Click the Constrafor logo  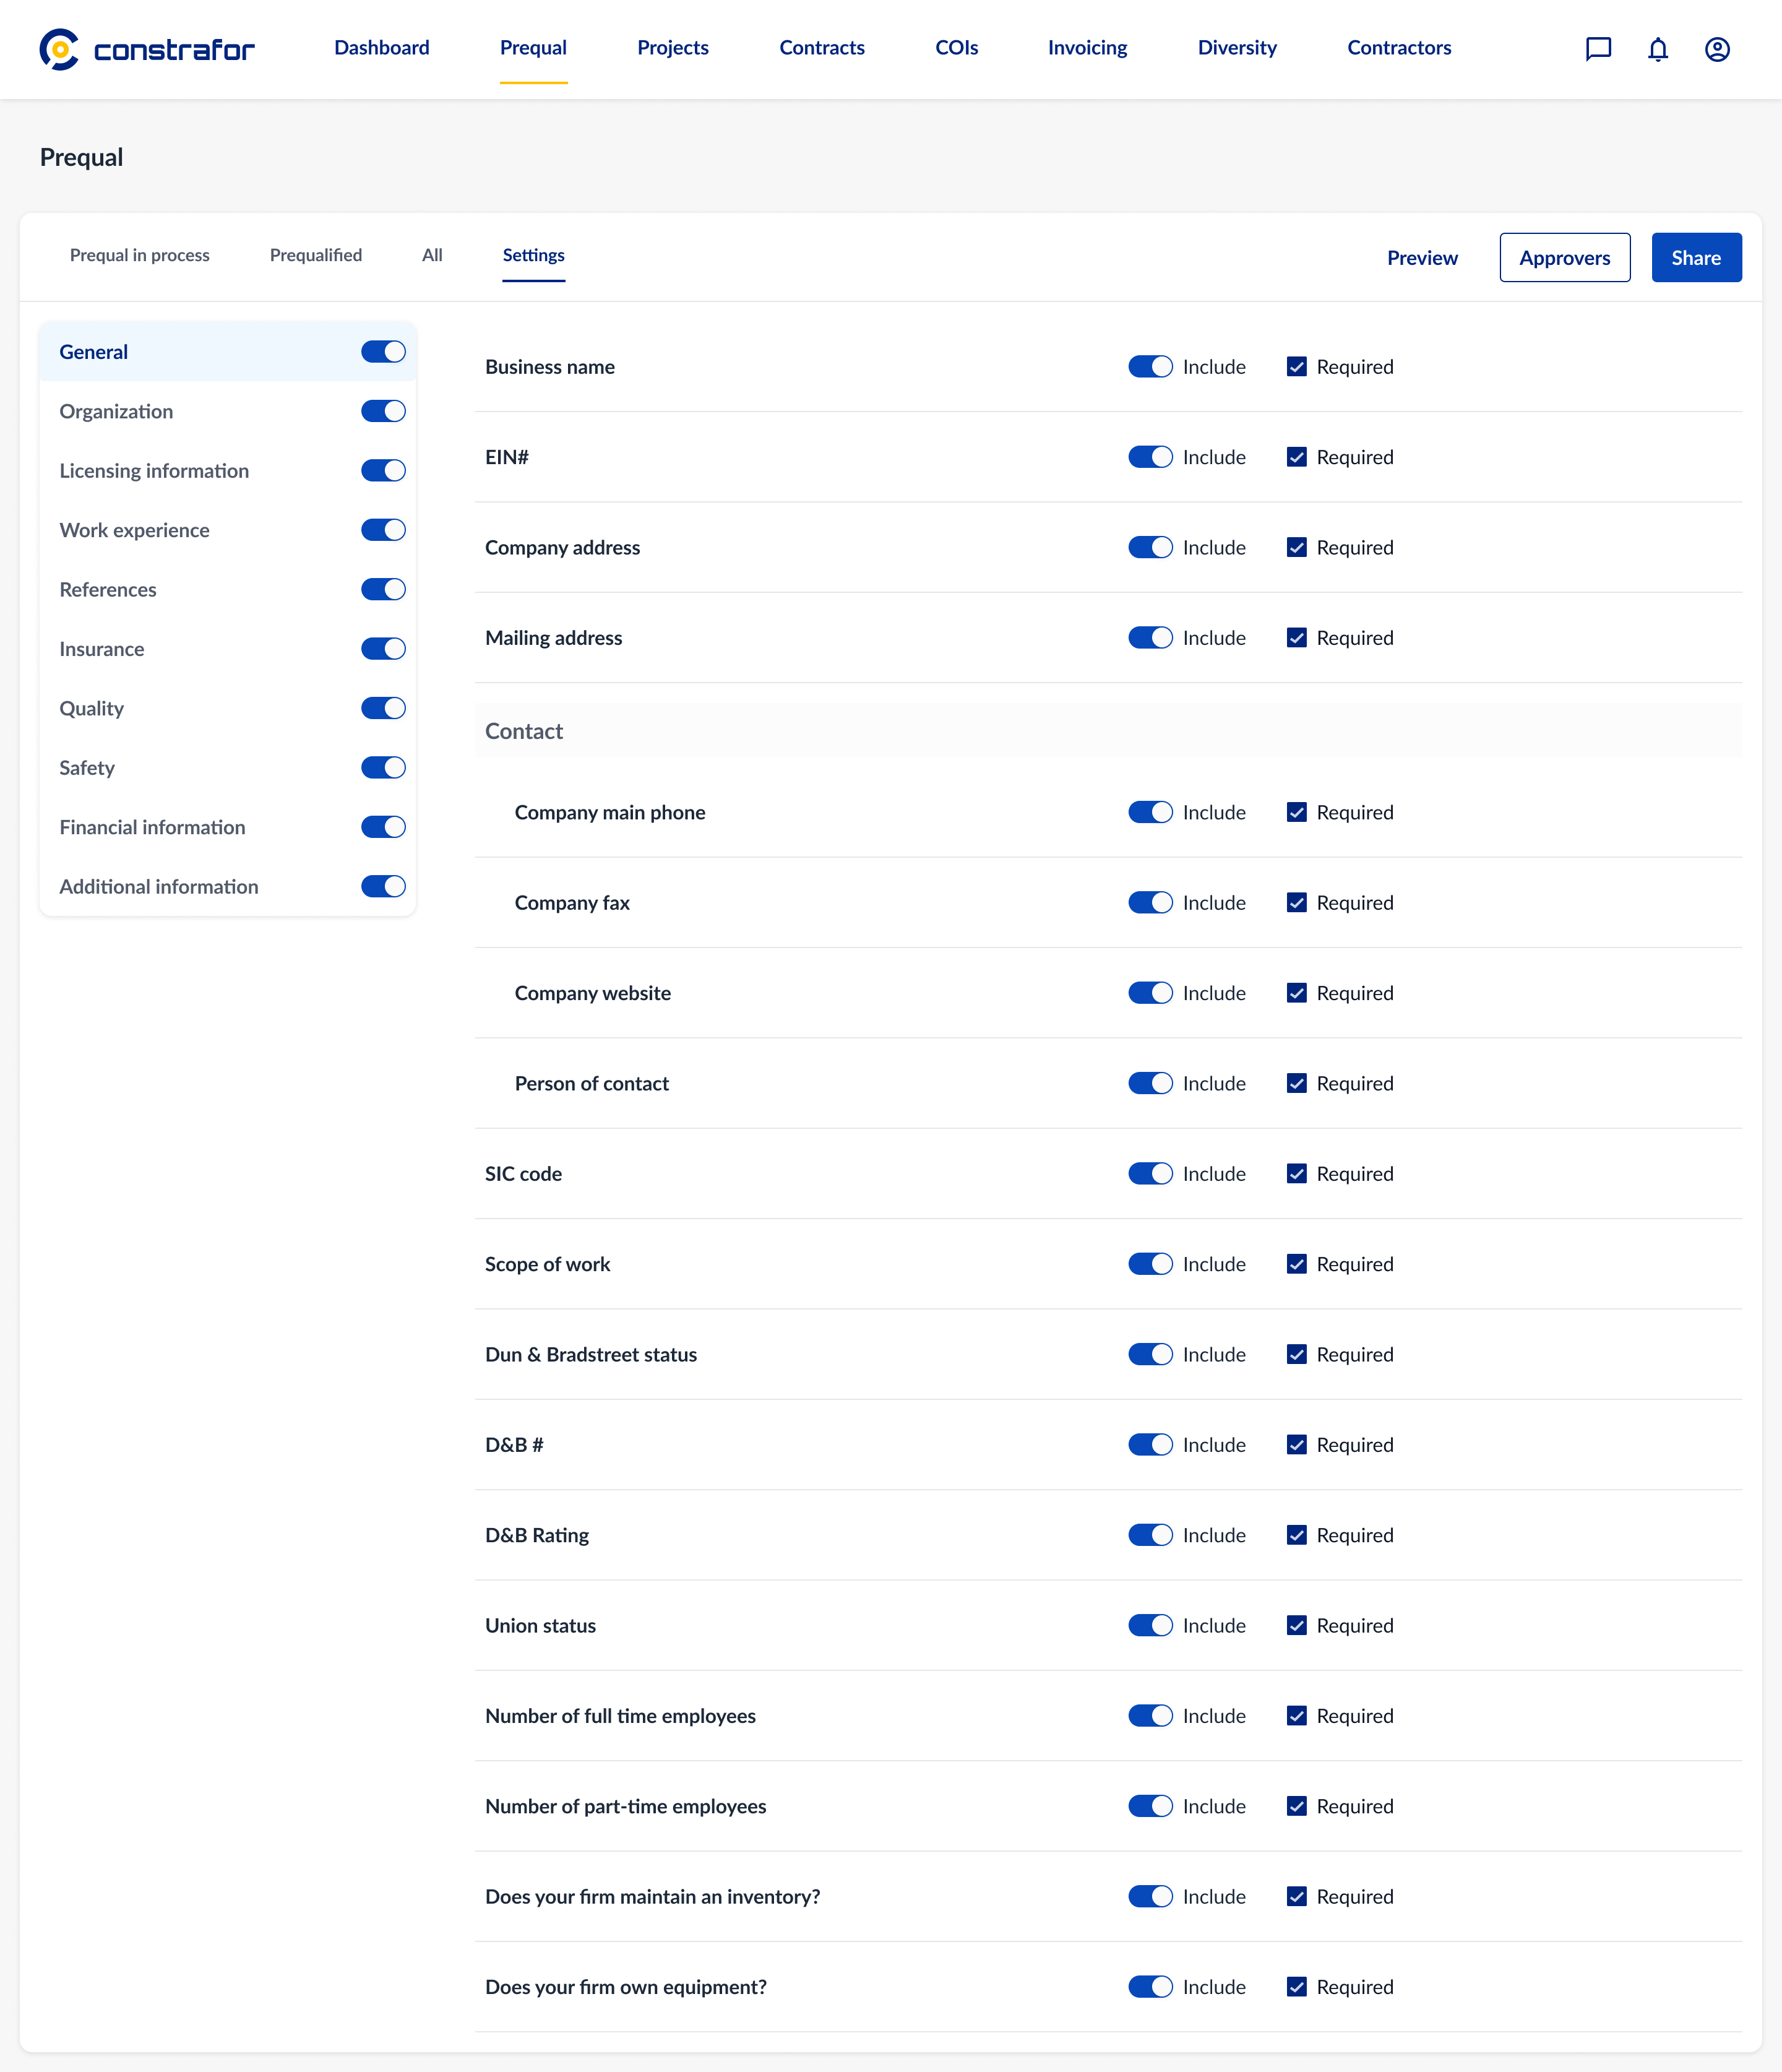(x=147, y=49)
